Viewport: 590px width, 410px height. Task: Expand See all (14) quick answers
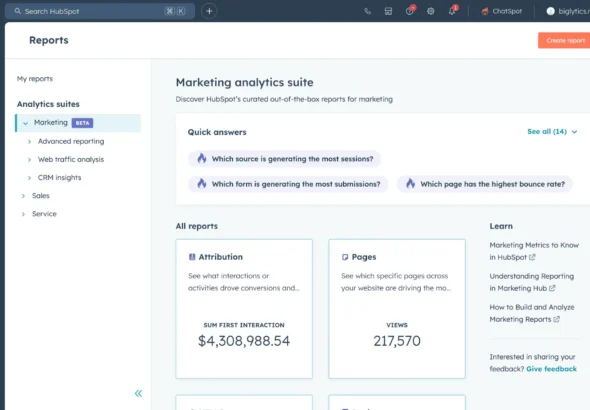(552, 132)
